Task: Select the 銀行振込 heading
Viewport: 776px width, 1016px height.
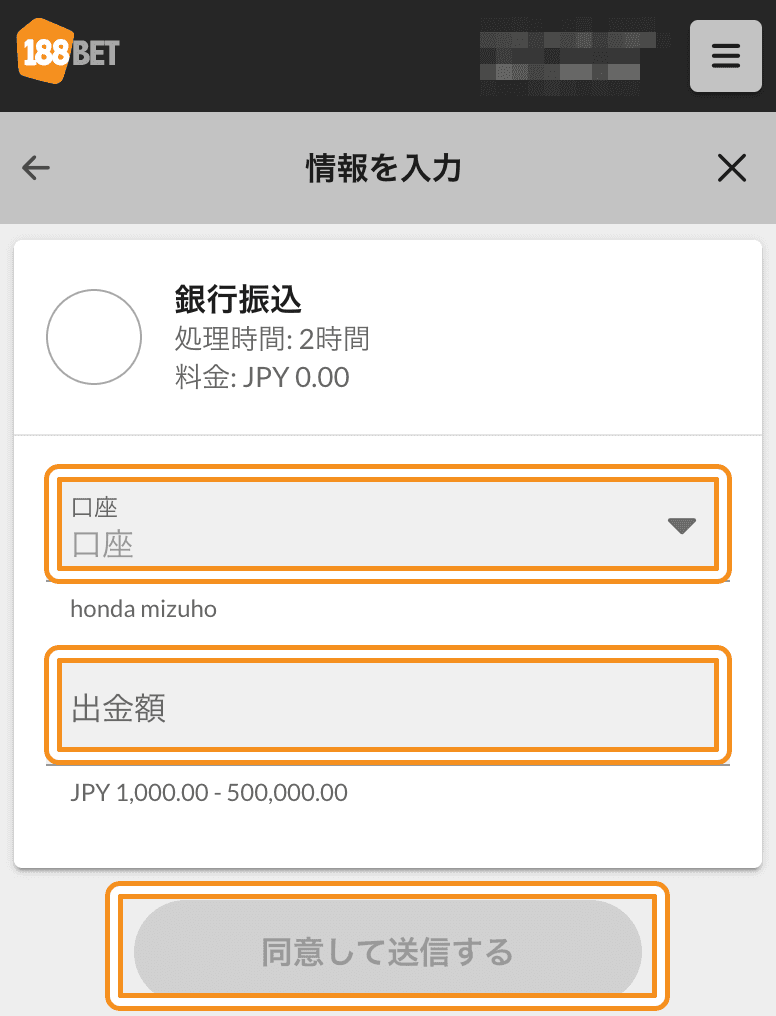Action: [x=238, y=299]
